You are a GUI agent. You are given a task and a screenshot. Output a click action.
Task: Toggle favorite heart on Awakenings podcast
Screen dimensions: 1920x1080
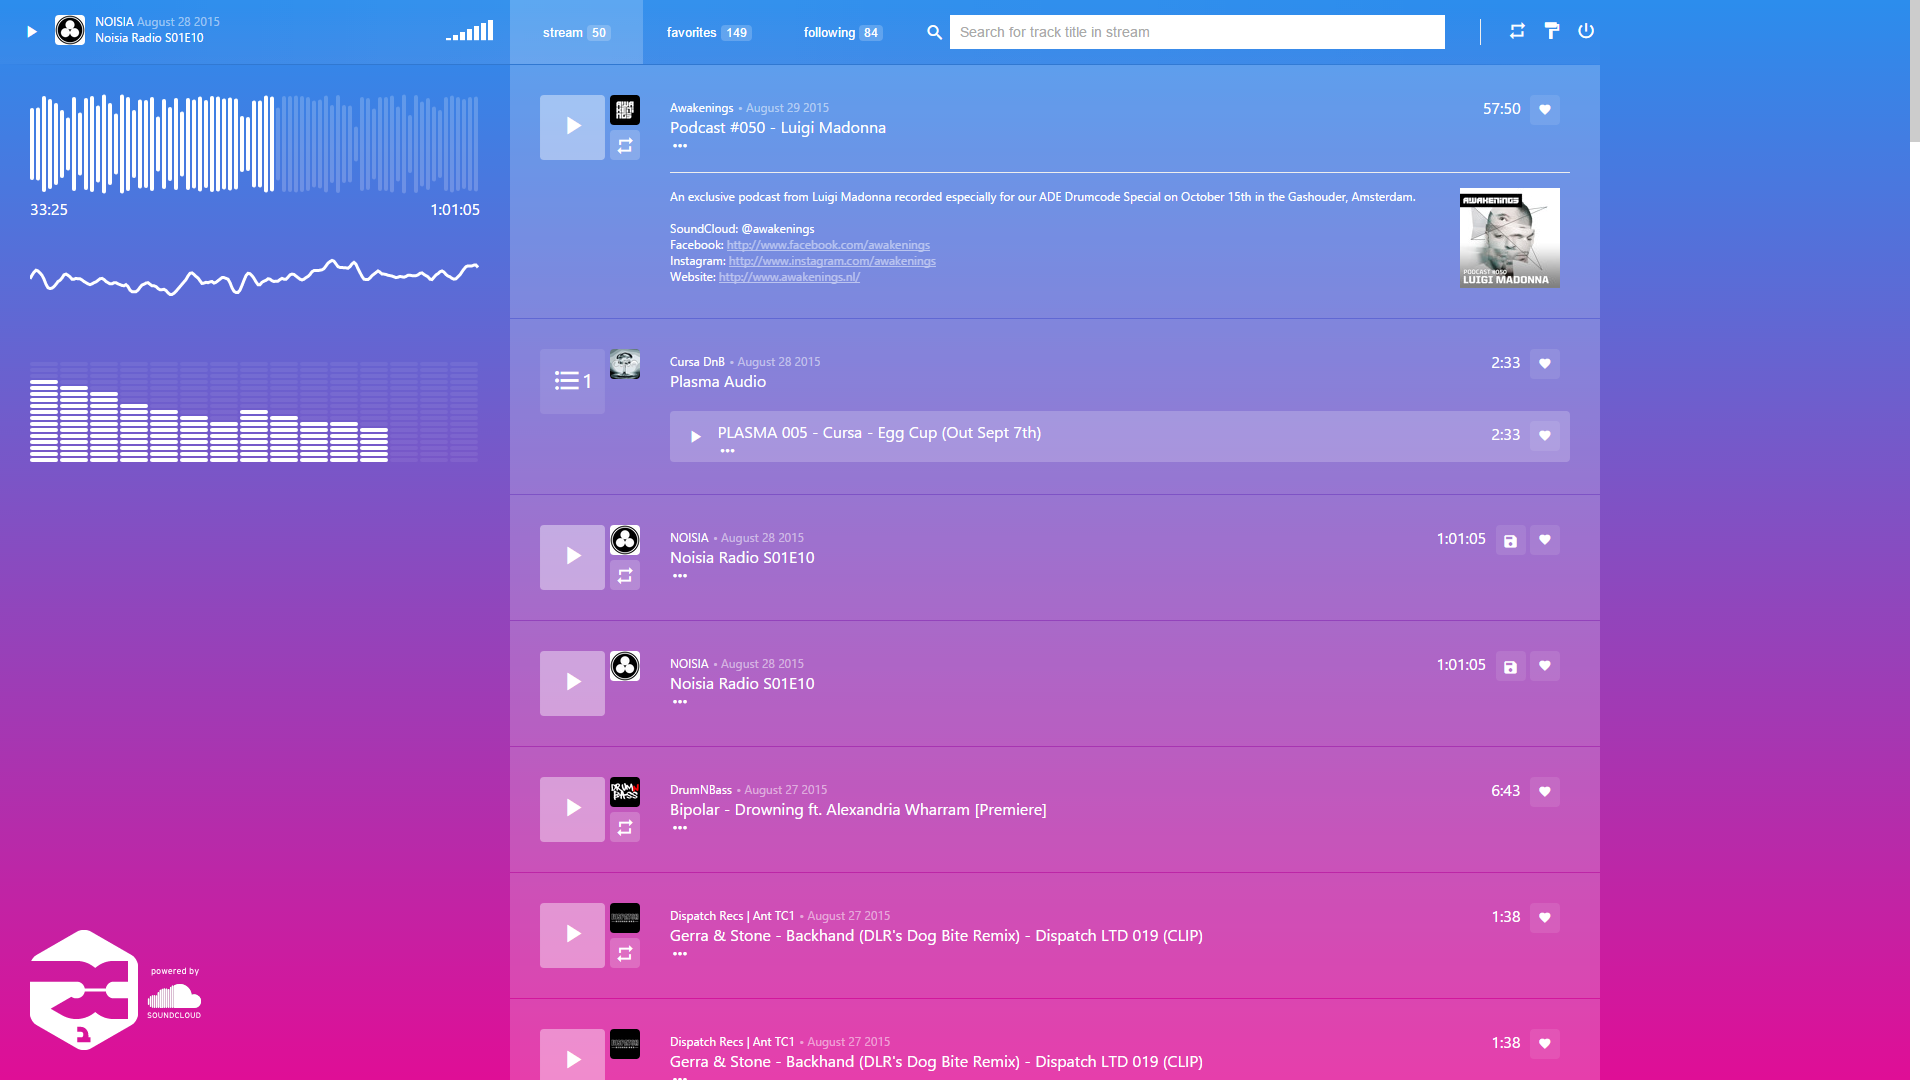point(1544,110)
